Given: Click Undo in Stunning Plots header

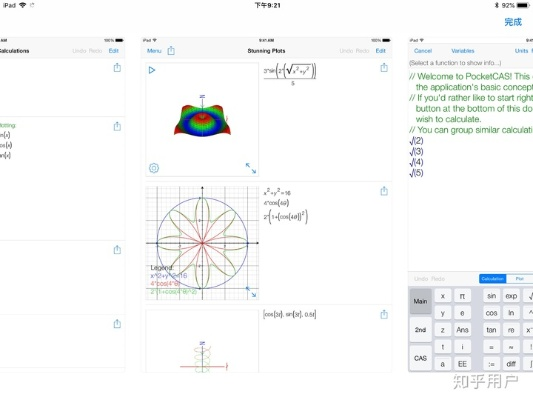Looking at the screenshot, I should pyautogui.click(x=346, y=51).
